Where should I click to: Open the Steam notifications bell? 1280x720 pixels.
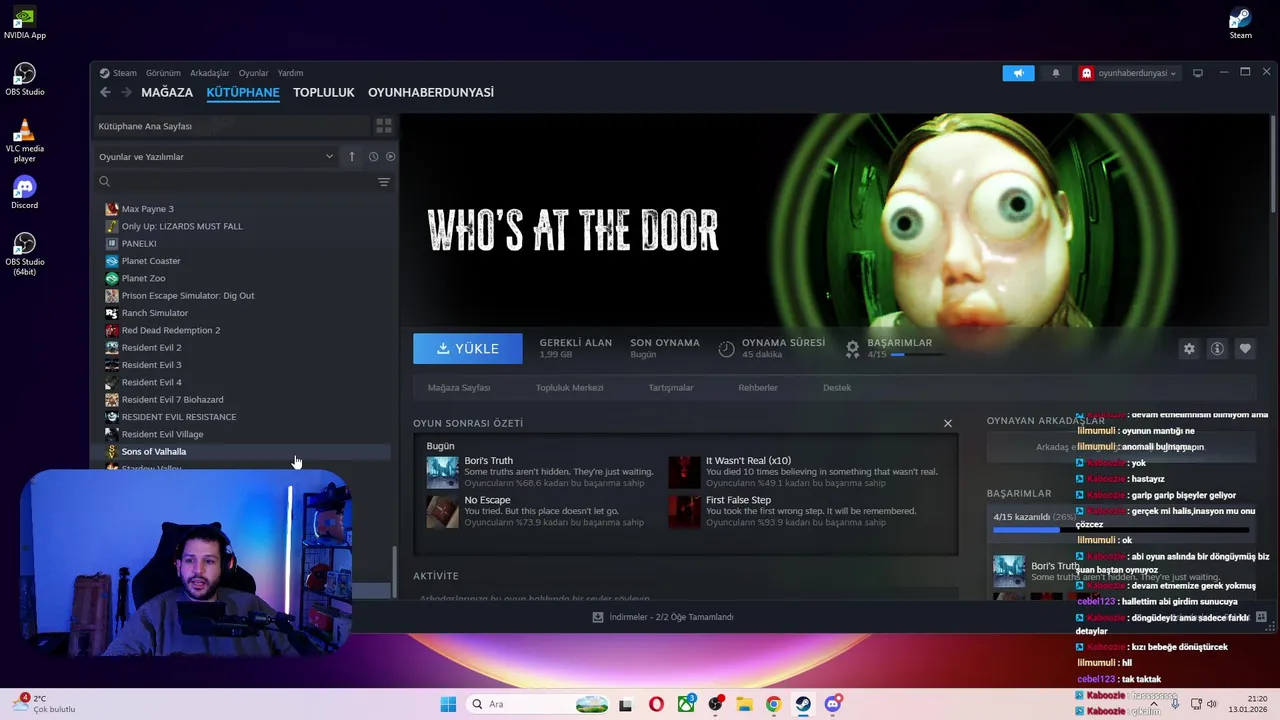click(1055, 73)
